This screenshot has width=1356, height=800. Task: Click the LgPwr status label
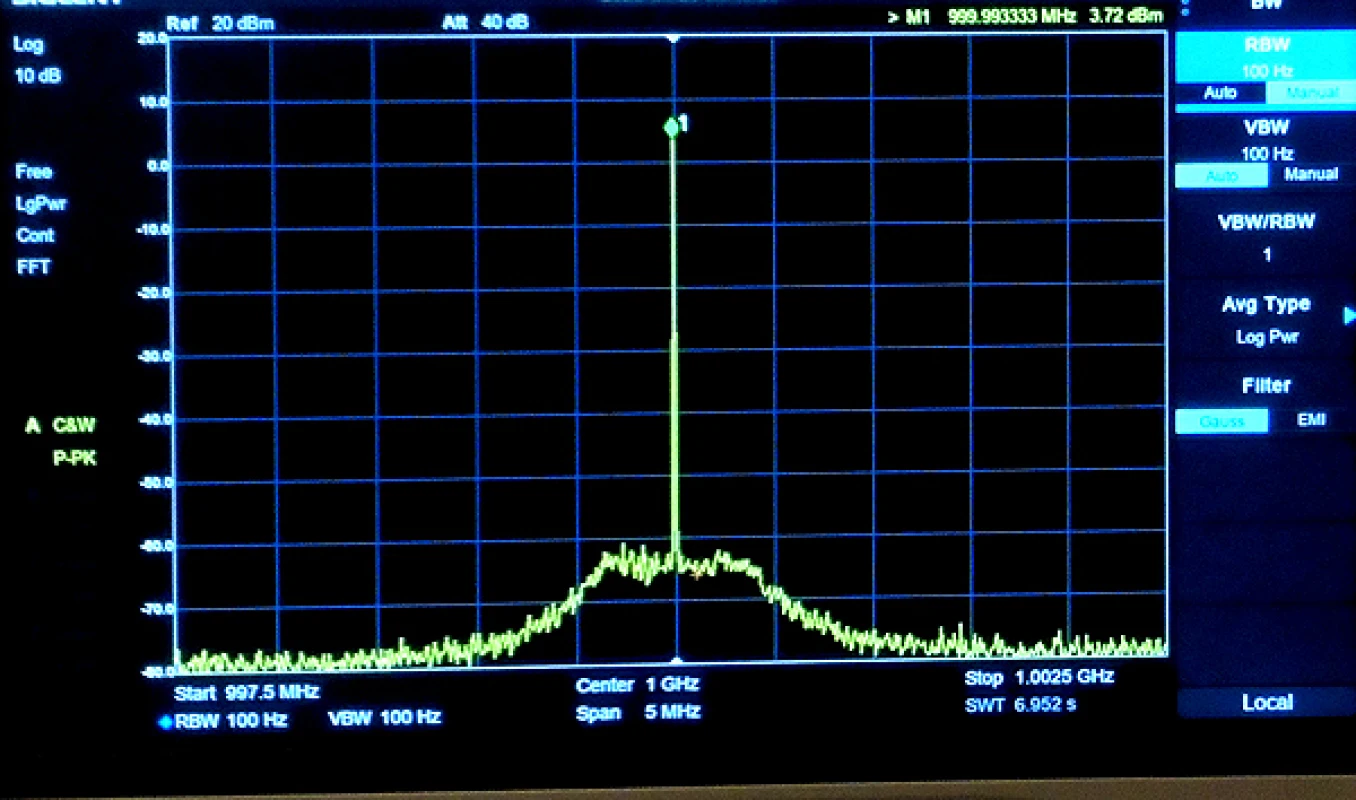(41, 204)
